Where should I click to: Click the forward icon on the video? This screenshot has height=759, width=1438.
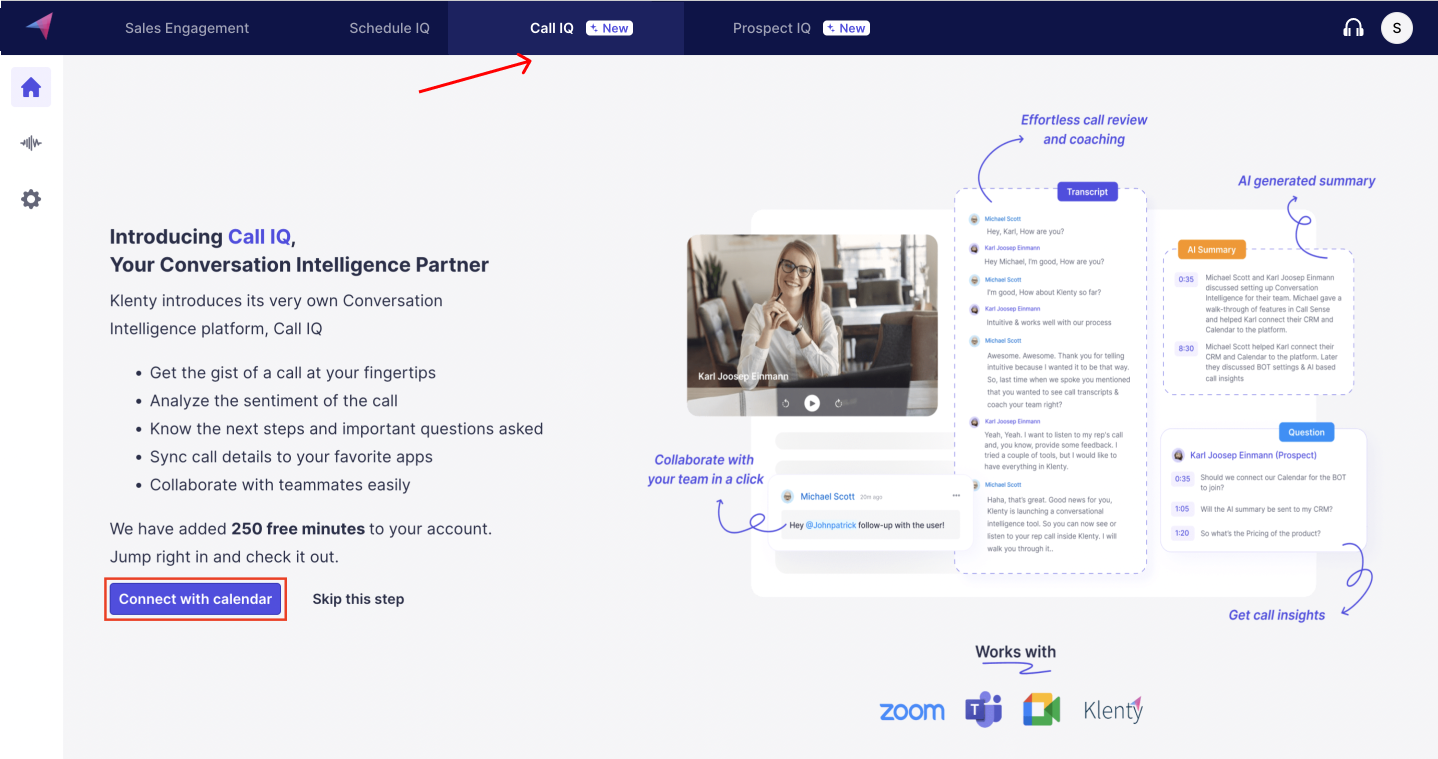[838, 403]
